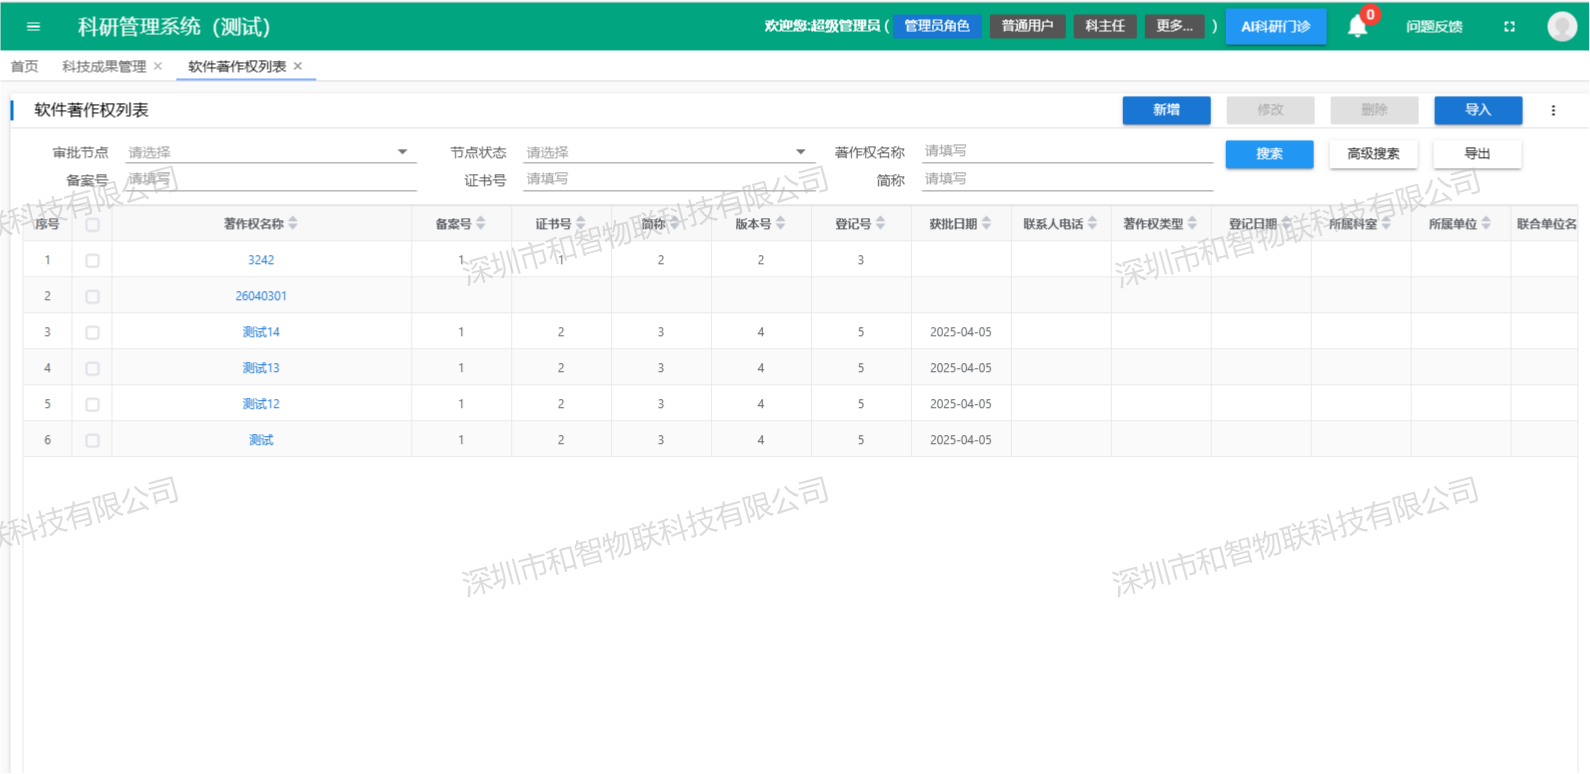Select the checkbox for 测试14 row
1590x774 pixels.
(x=92, y=332)
